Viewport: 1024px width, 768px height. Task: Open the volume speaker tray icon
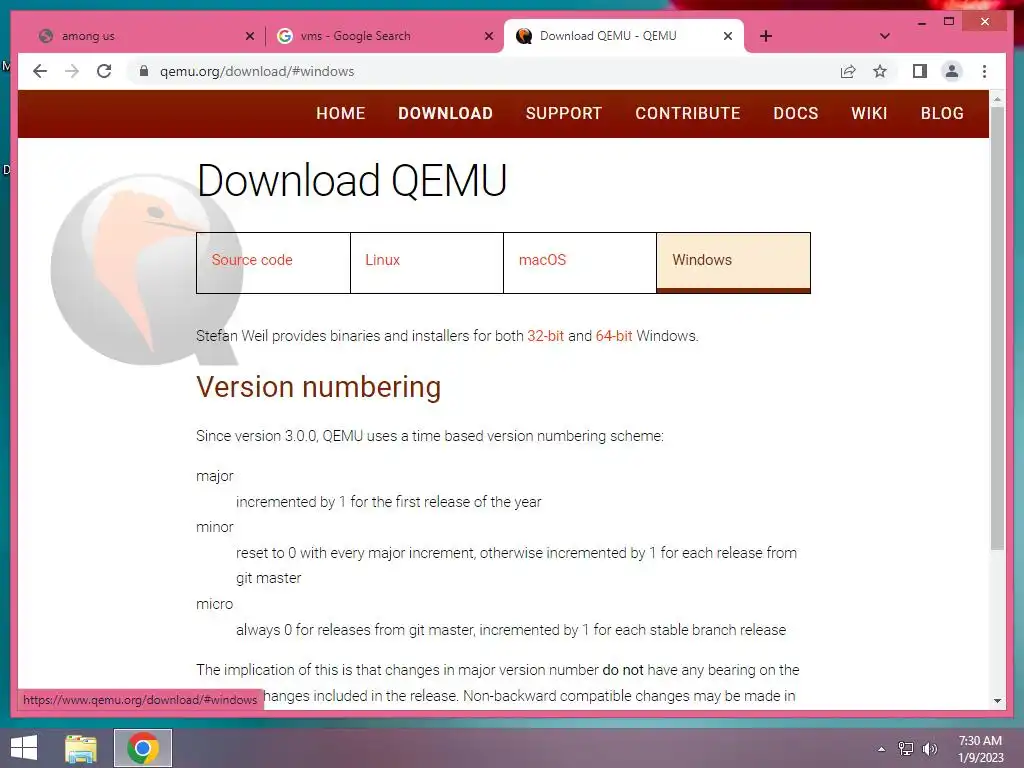pos(929,749)
